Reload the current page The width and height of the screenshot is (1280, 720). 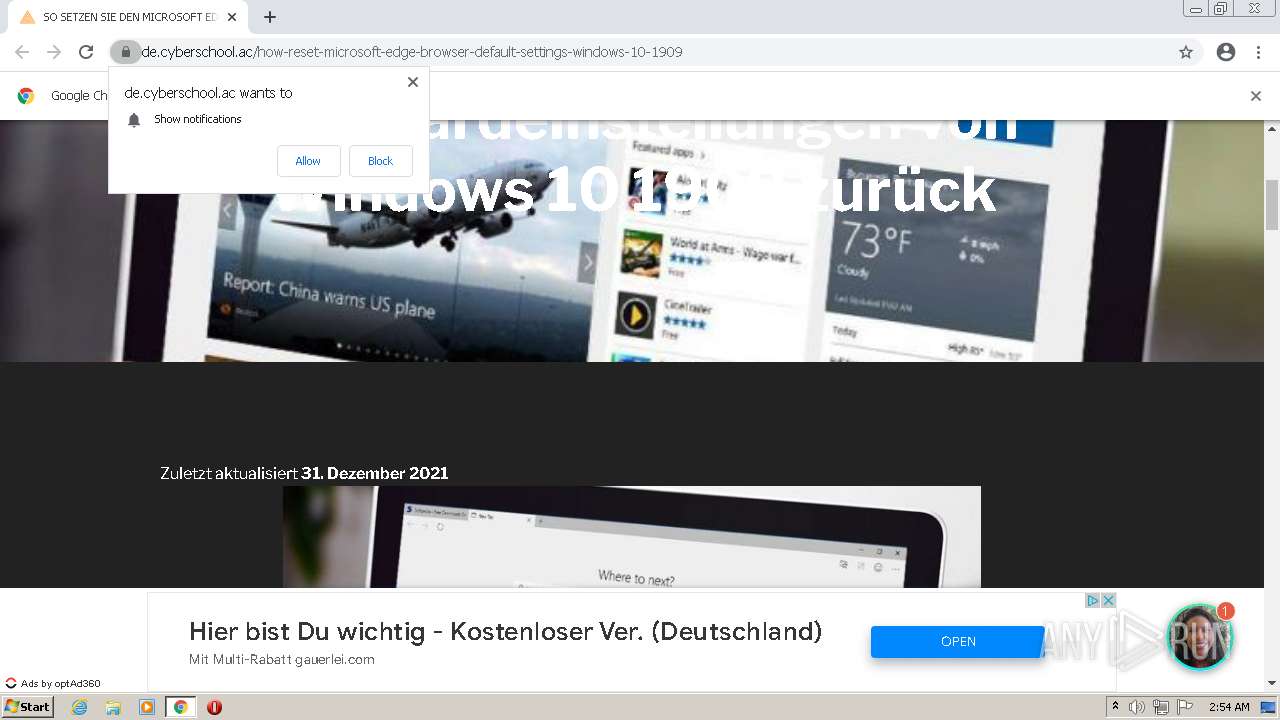pos(86,52)
